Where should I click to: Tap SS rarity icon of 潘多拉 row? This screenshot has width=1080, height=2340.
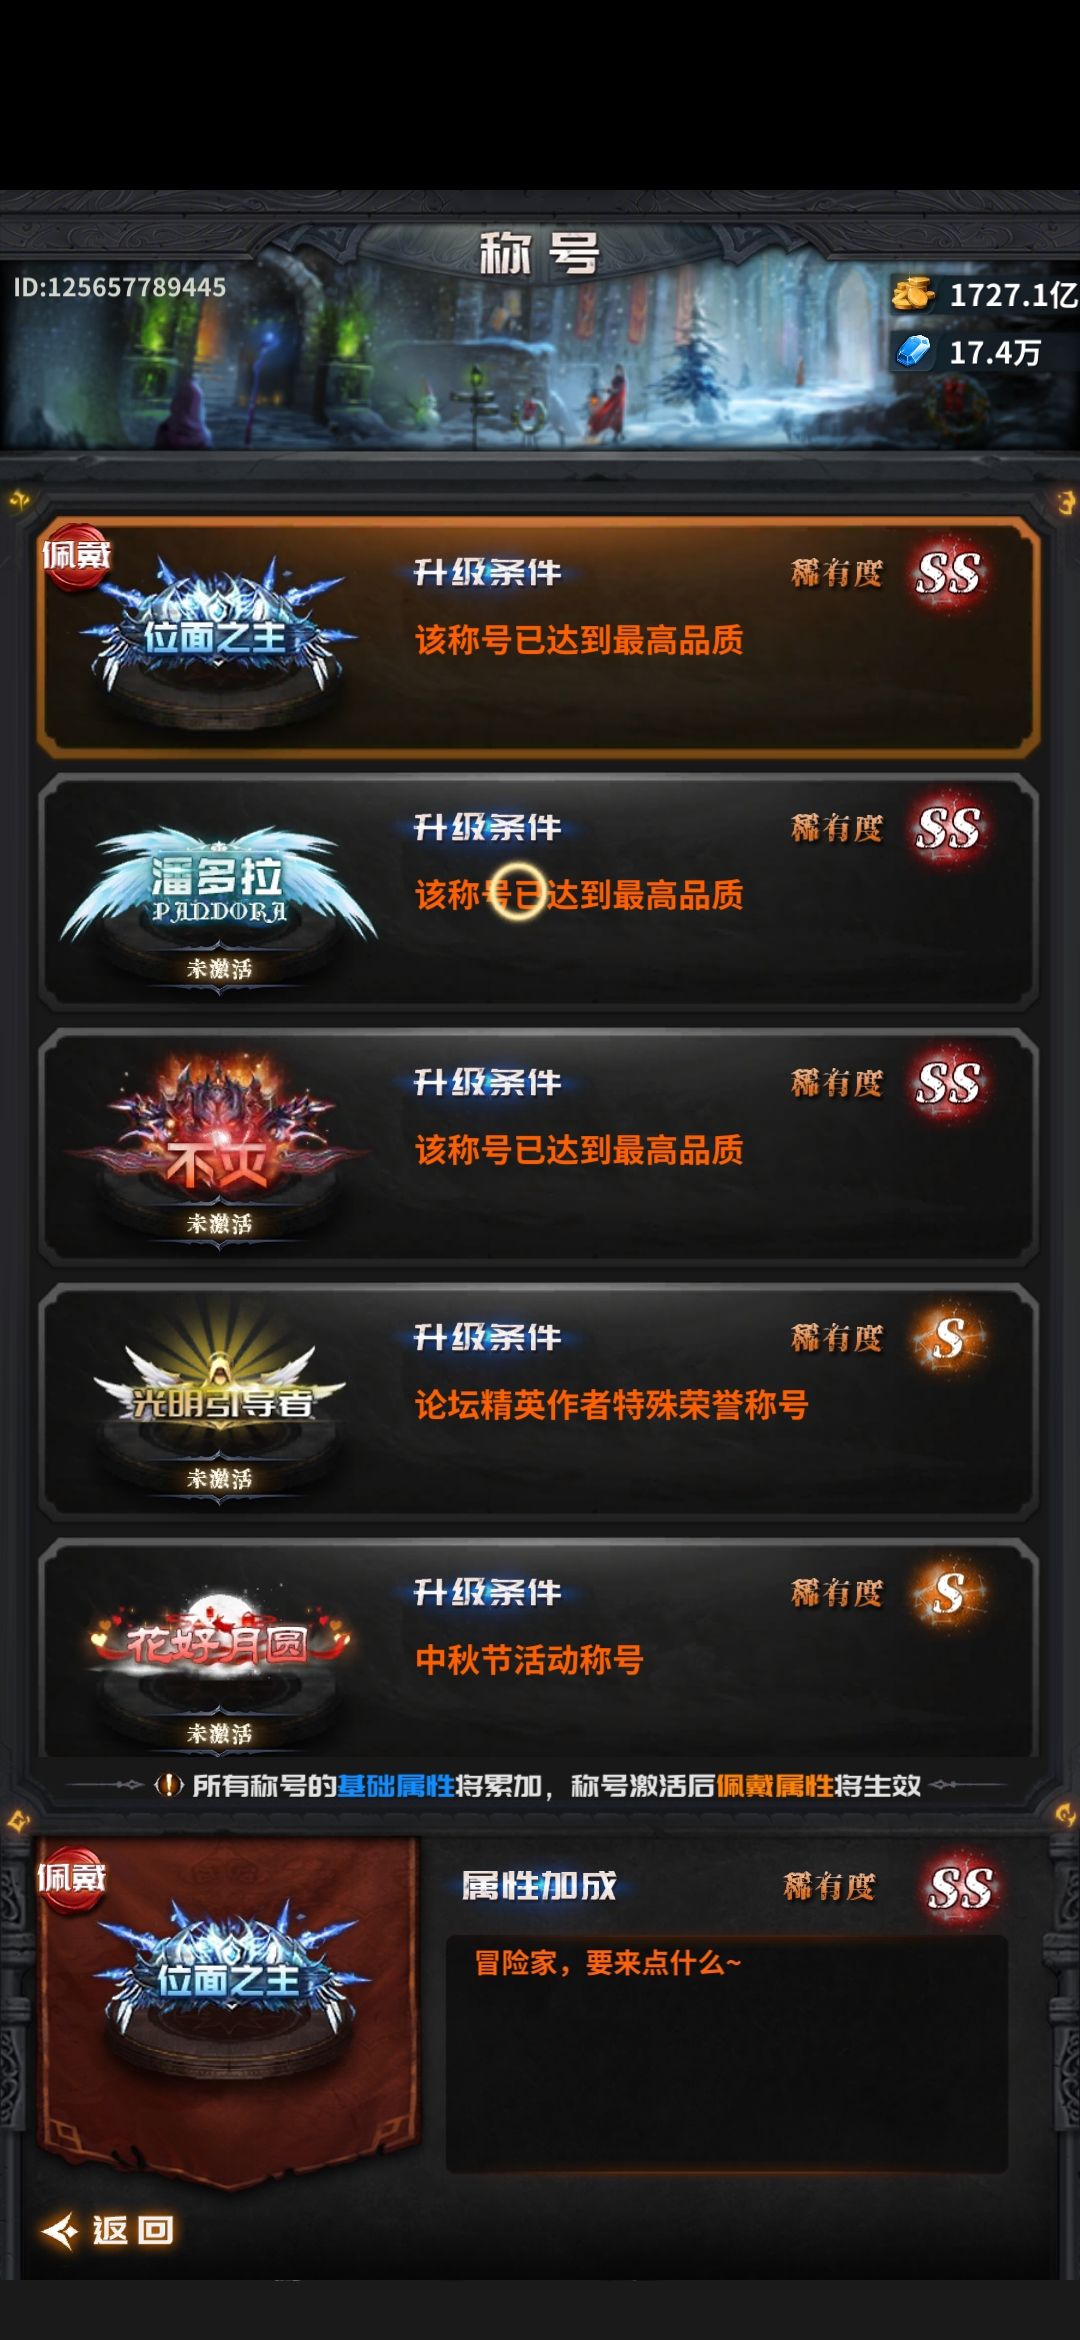[x=948, y=828]
